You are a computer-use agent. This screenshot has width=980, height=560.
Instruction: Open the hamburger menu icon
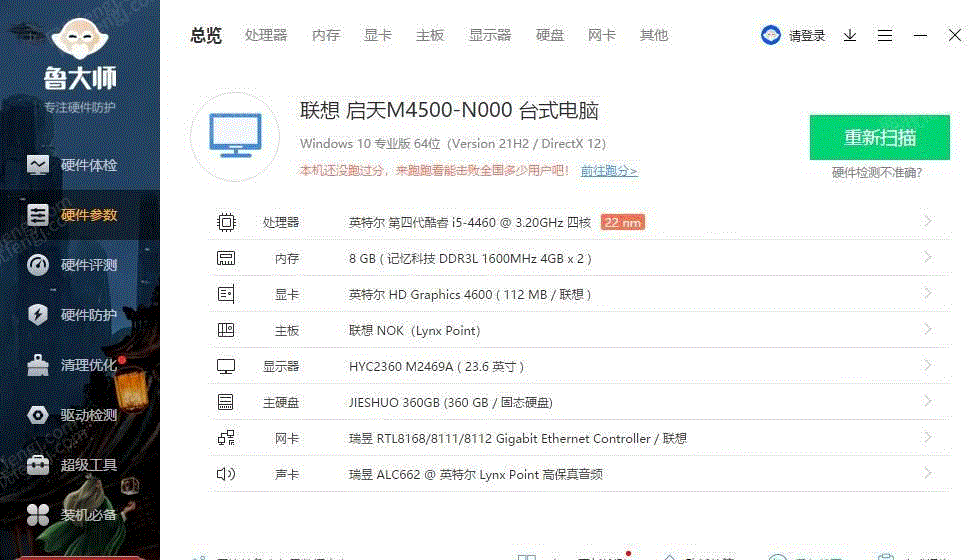click(x=884, y=36)
